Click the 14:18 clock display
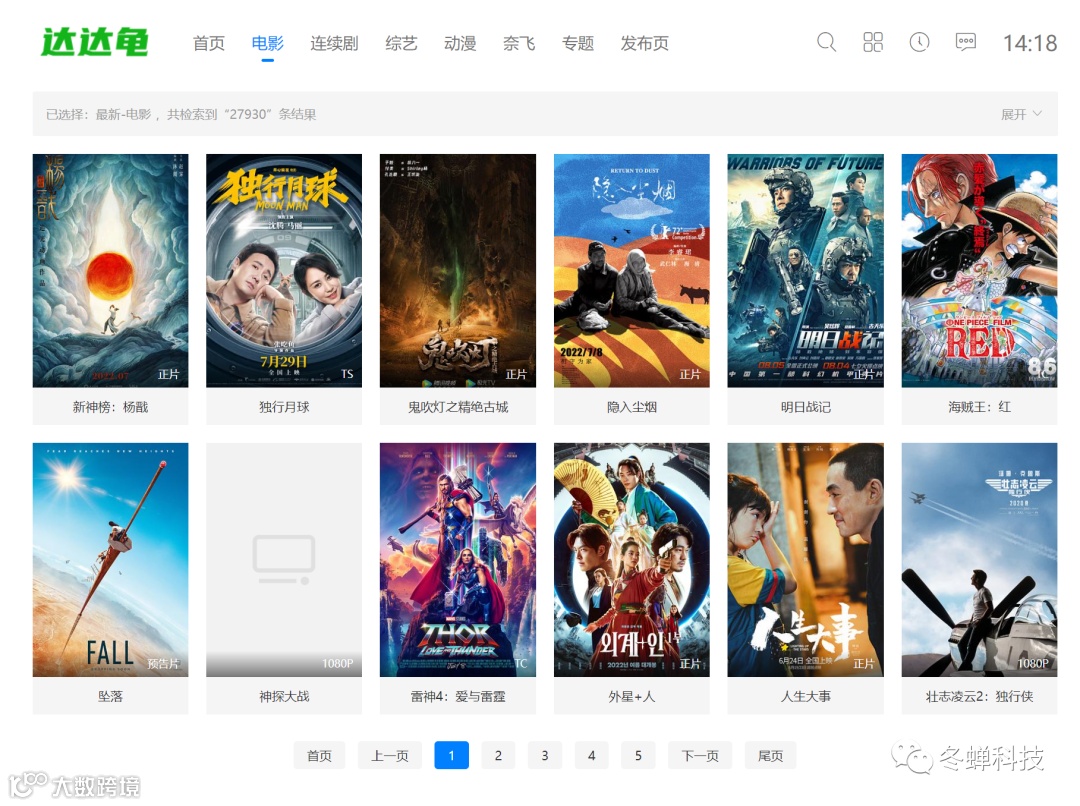Image resolution: width=1080 pixels, height=806 pixels. (1030, 43)
